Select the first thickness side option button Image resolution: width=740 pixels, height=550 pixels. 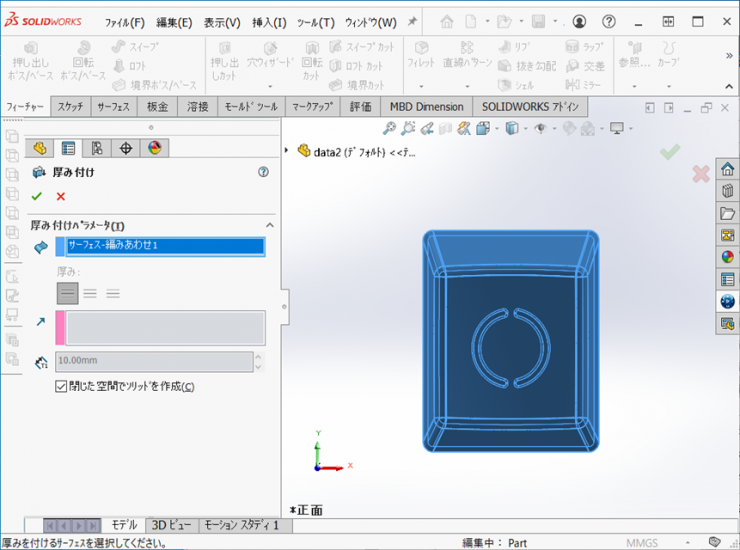click(x=67, y=293)
